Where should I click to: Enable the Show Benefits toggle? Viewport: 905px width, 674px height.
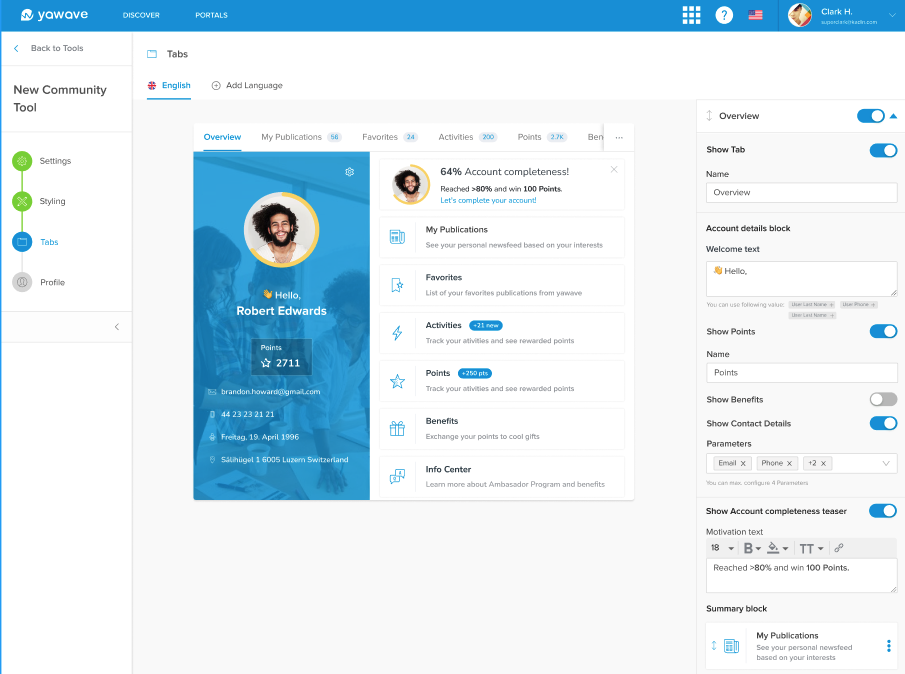pyautogui.click(x=881, y=399)
